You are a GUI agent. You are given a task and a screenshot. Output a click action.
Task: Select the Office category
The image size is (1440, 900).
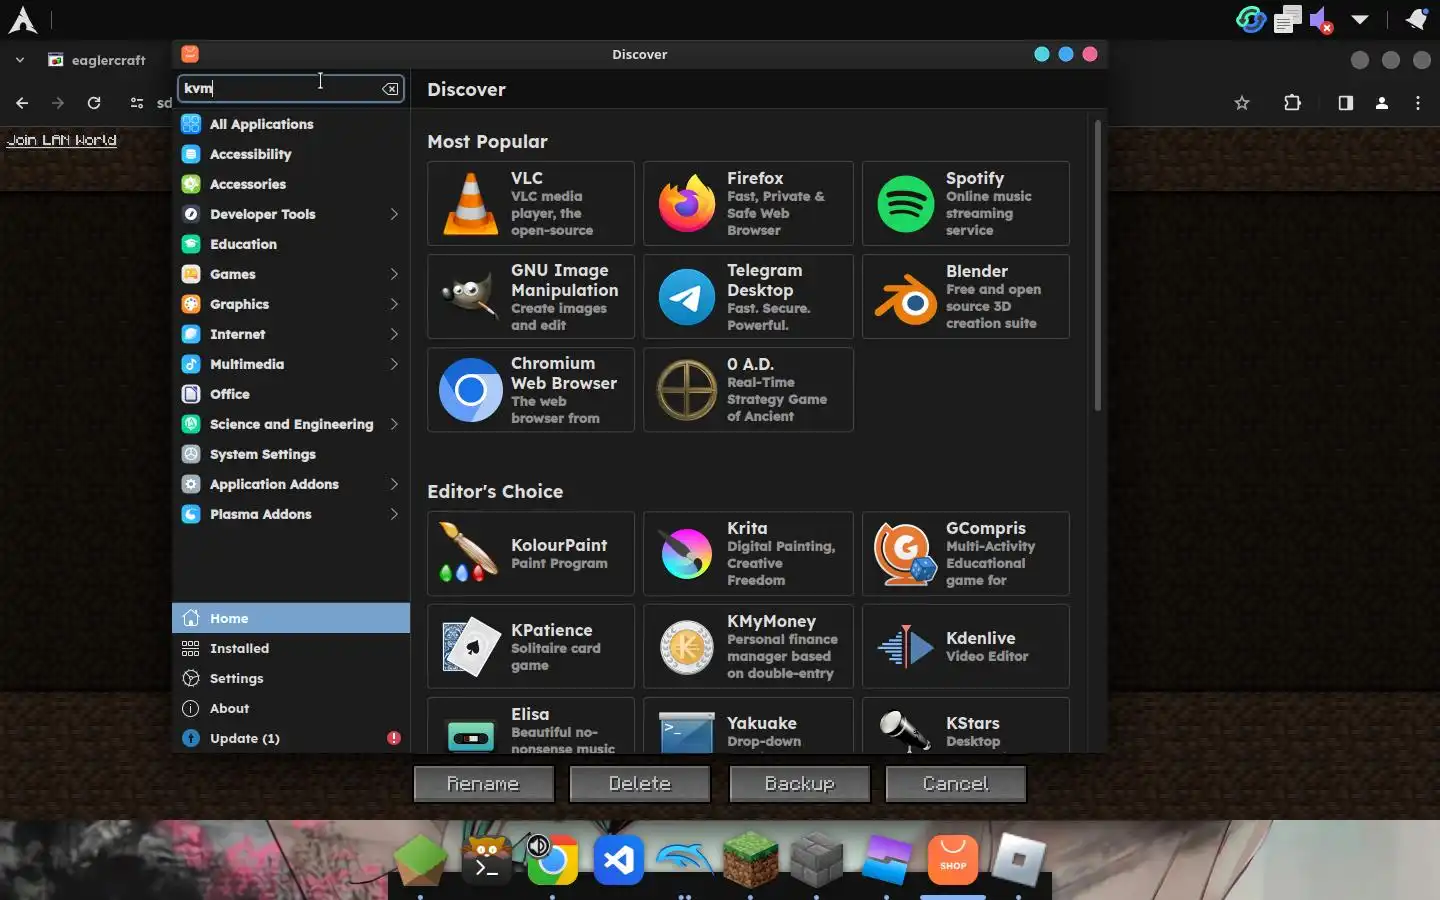click(x=291, y=394)
